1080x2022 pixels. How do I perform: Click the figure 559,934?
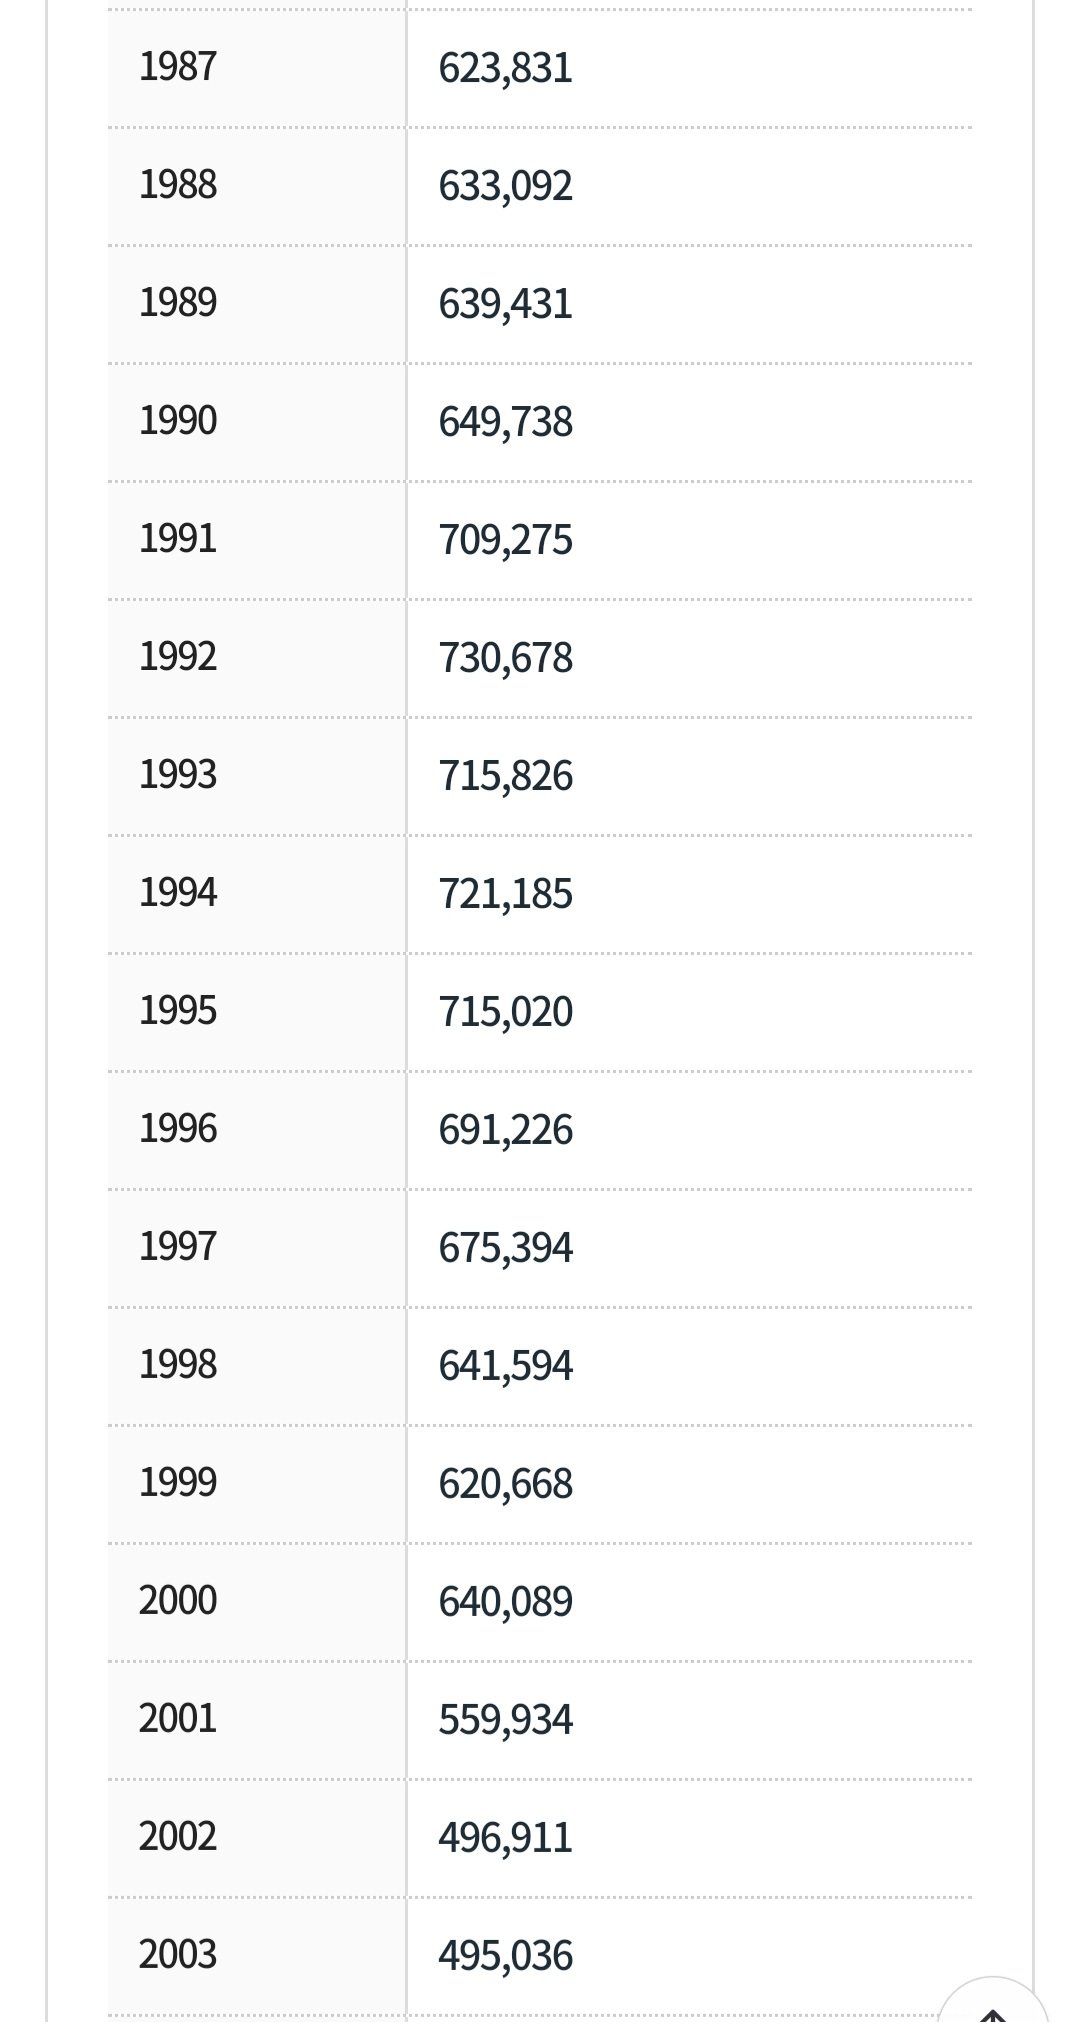click(505, 1720)
